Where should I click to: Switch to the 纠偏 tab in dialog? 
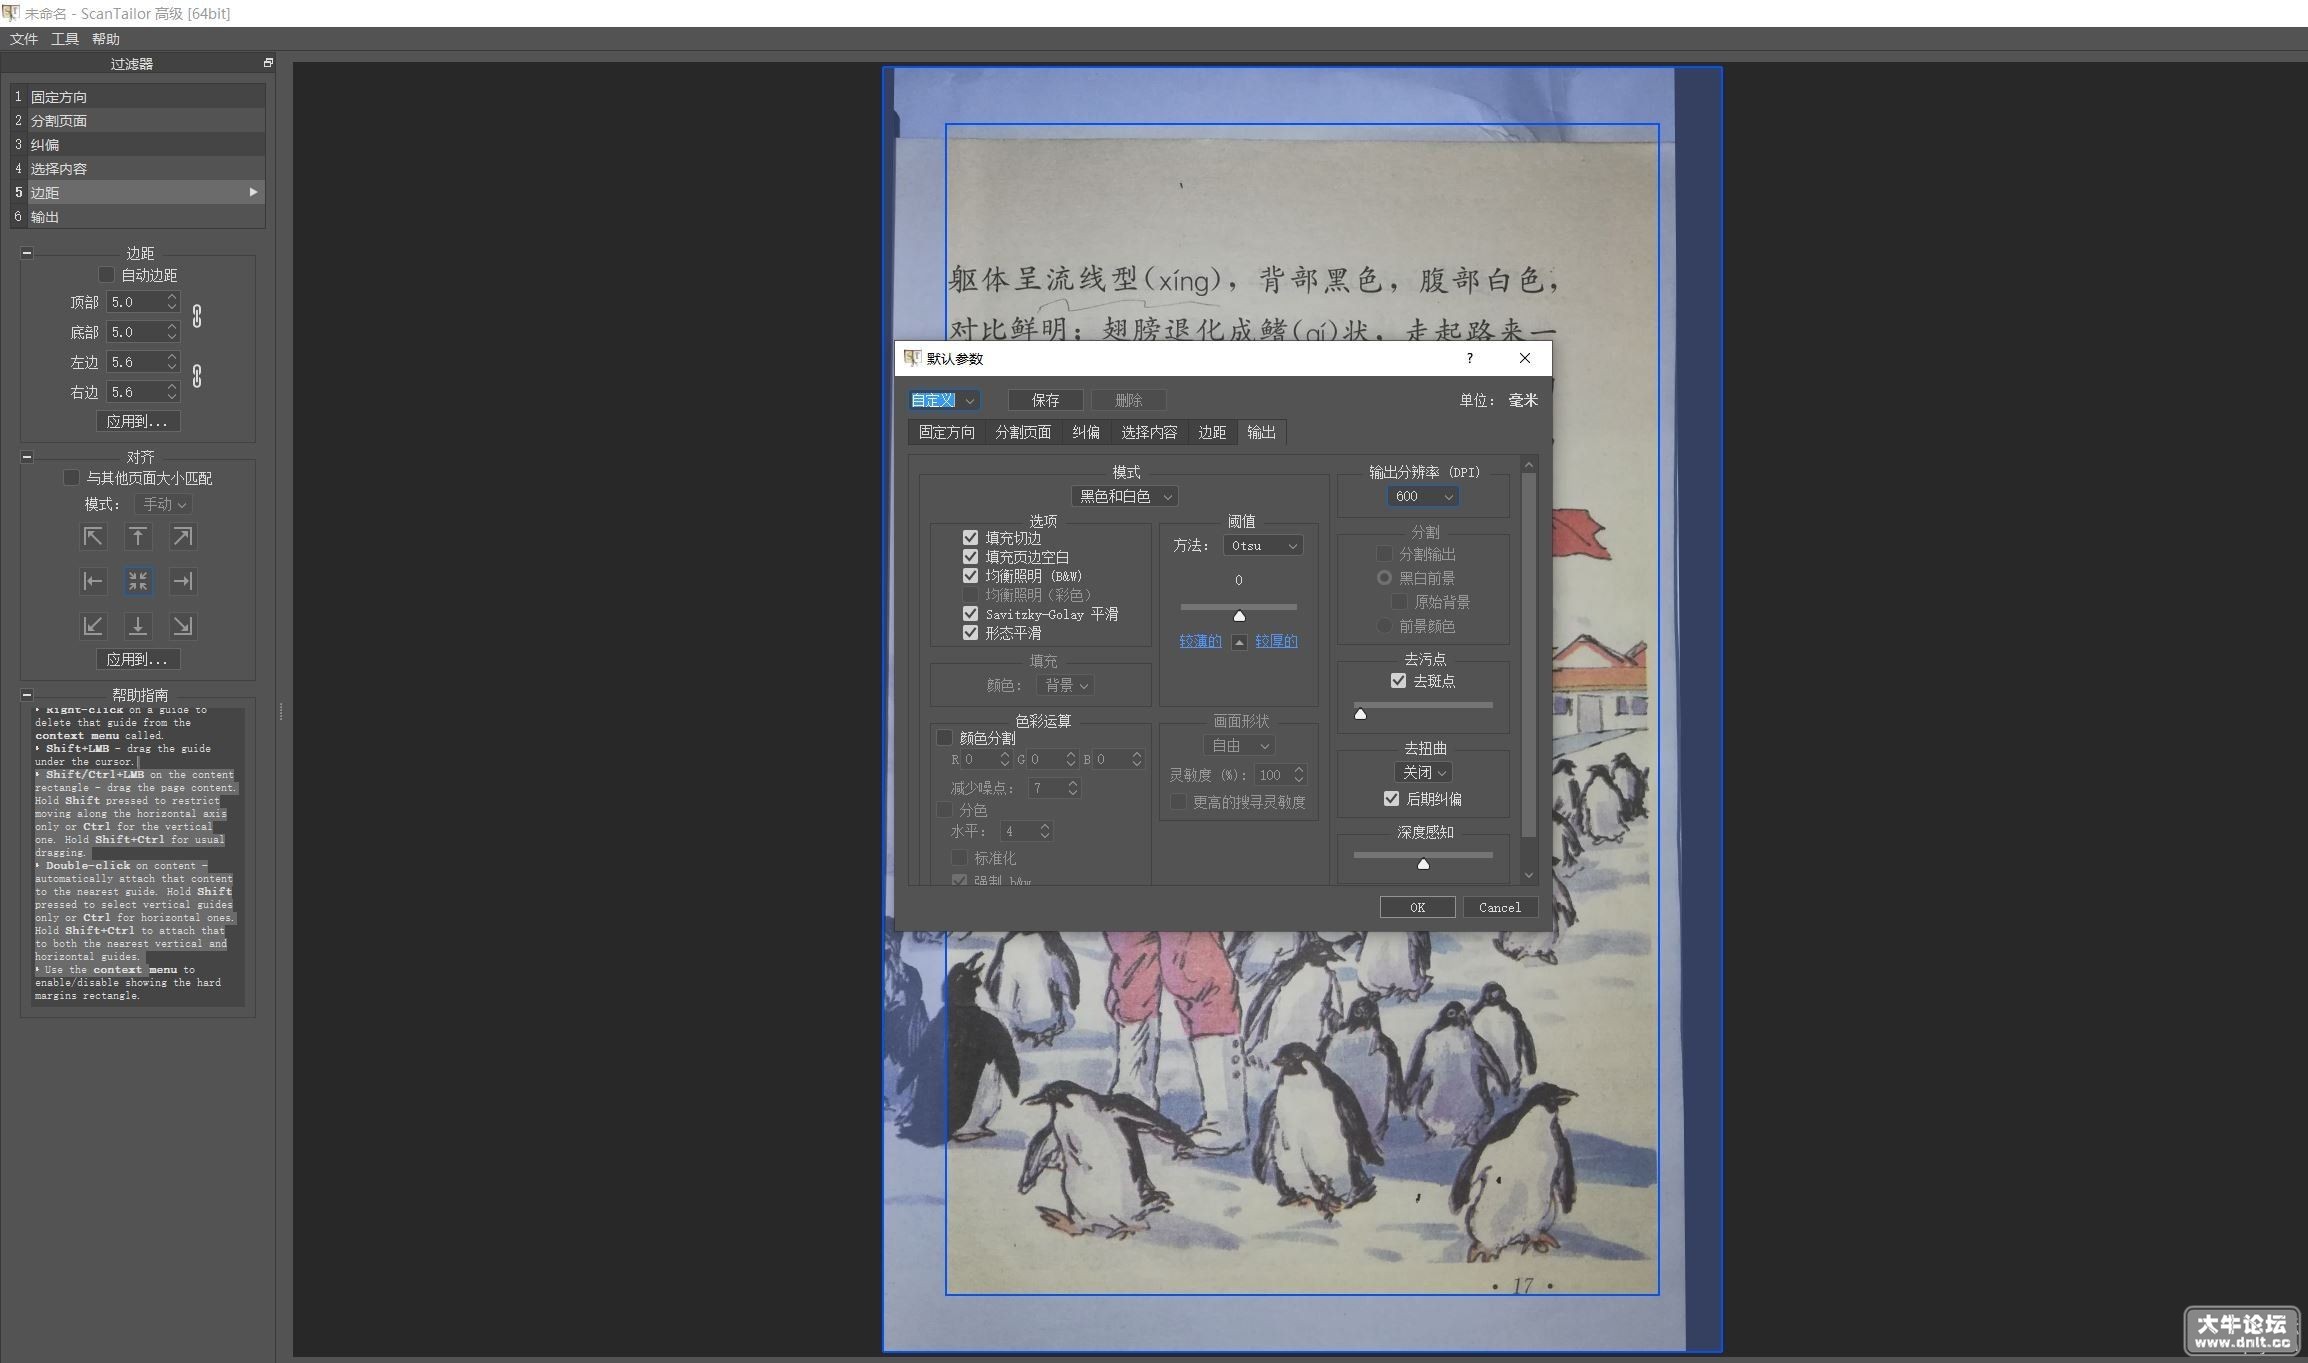pos(1086,432)
